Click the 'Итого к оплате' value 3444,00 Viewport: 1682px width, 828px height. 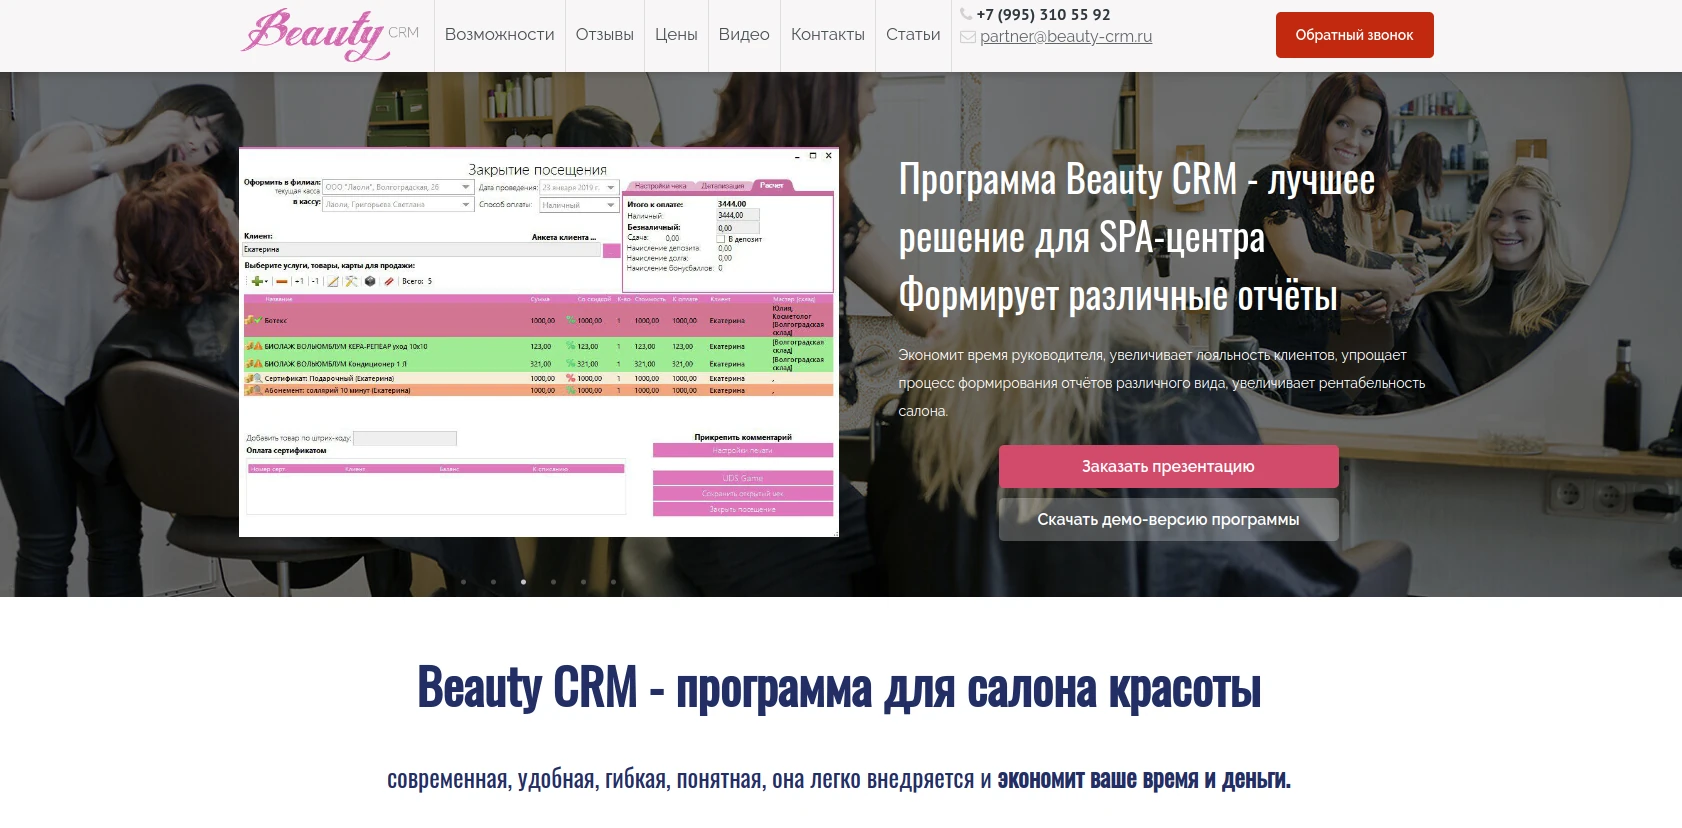point(732,203)
